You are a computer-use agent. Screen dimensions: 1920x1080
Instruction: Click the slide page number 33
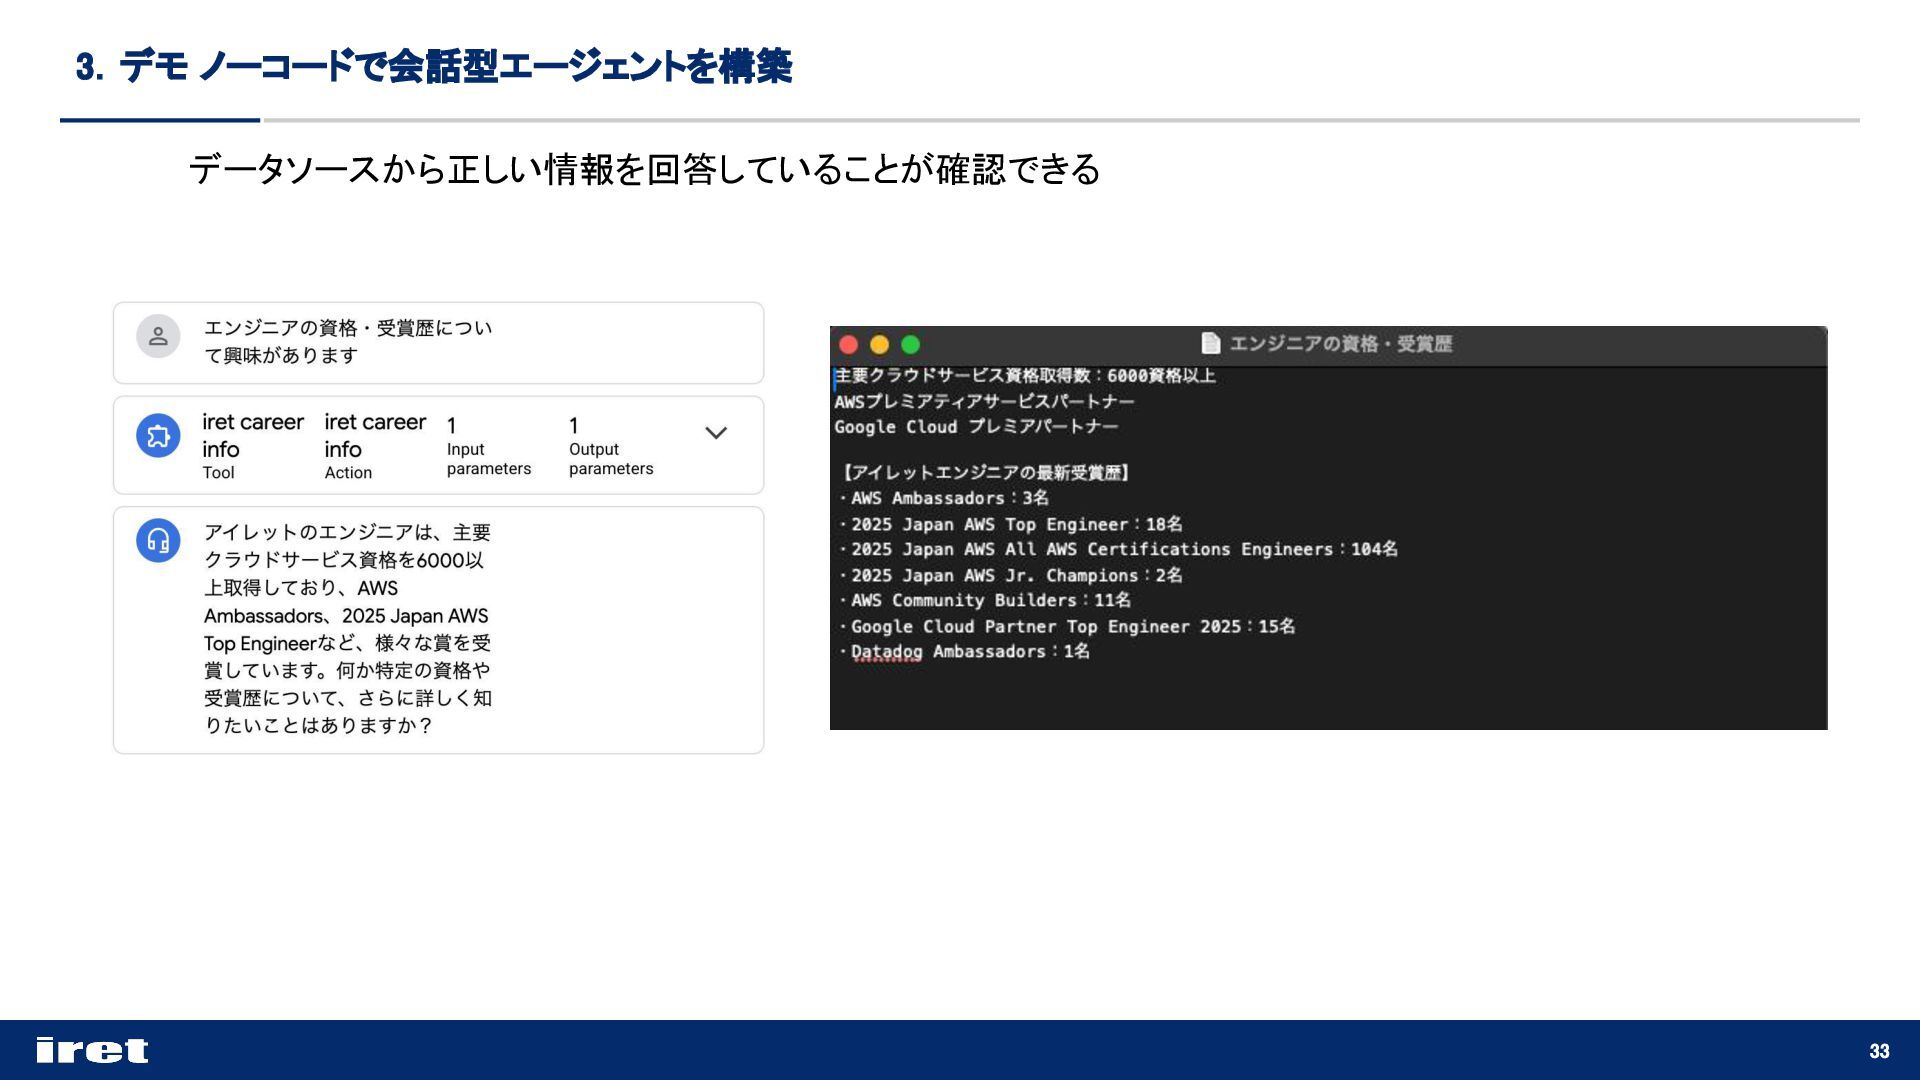1879,1051
